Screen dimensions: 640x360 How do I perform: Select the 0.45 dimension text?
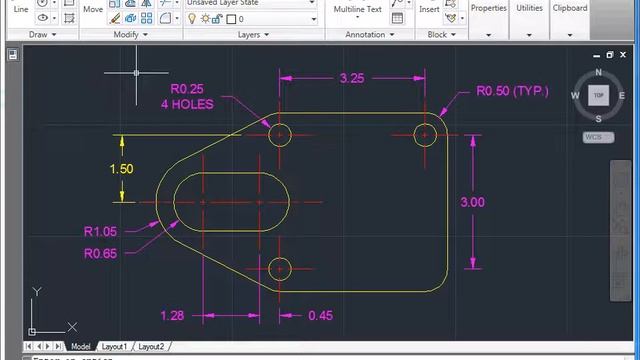[x=320, y=316]
